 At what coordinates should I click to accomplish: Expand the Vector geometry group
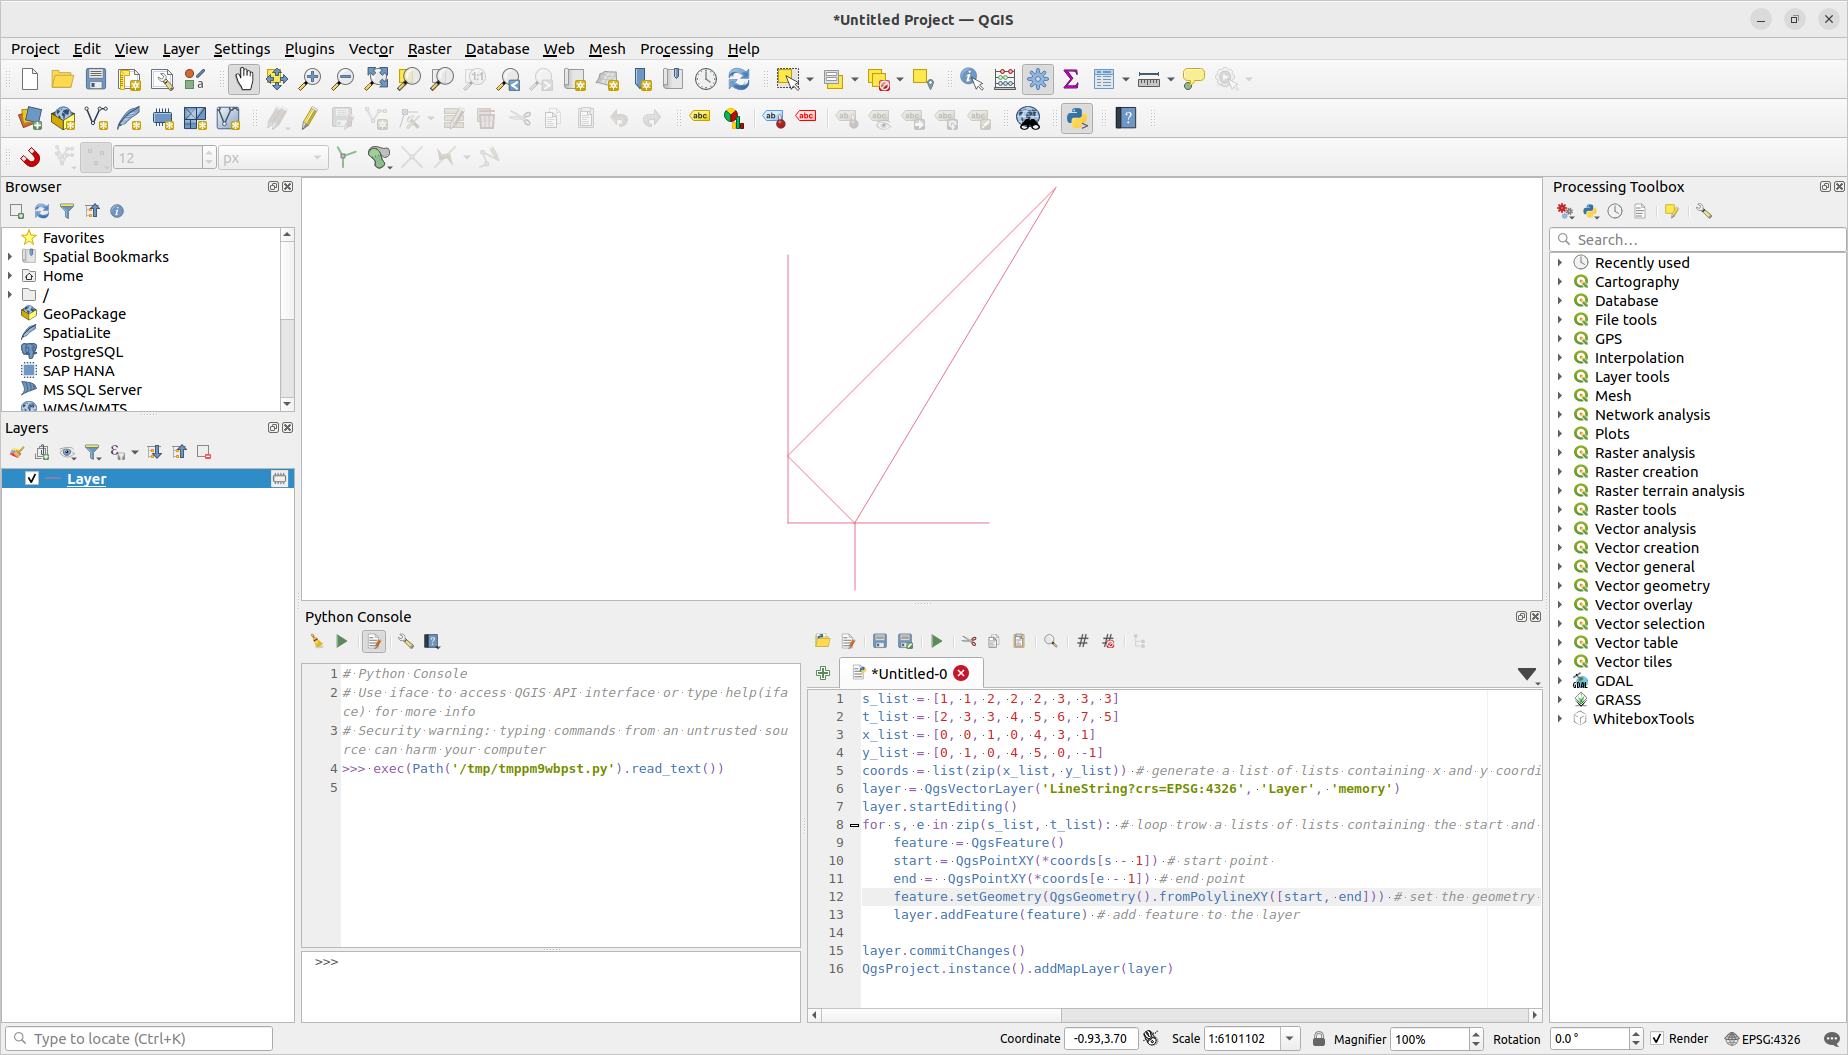1560,585
